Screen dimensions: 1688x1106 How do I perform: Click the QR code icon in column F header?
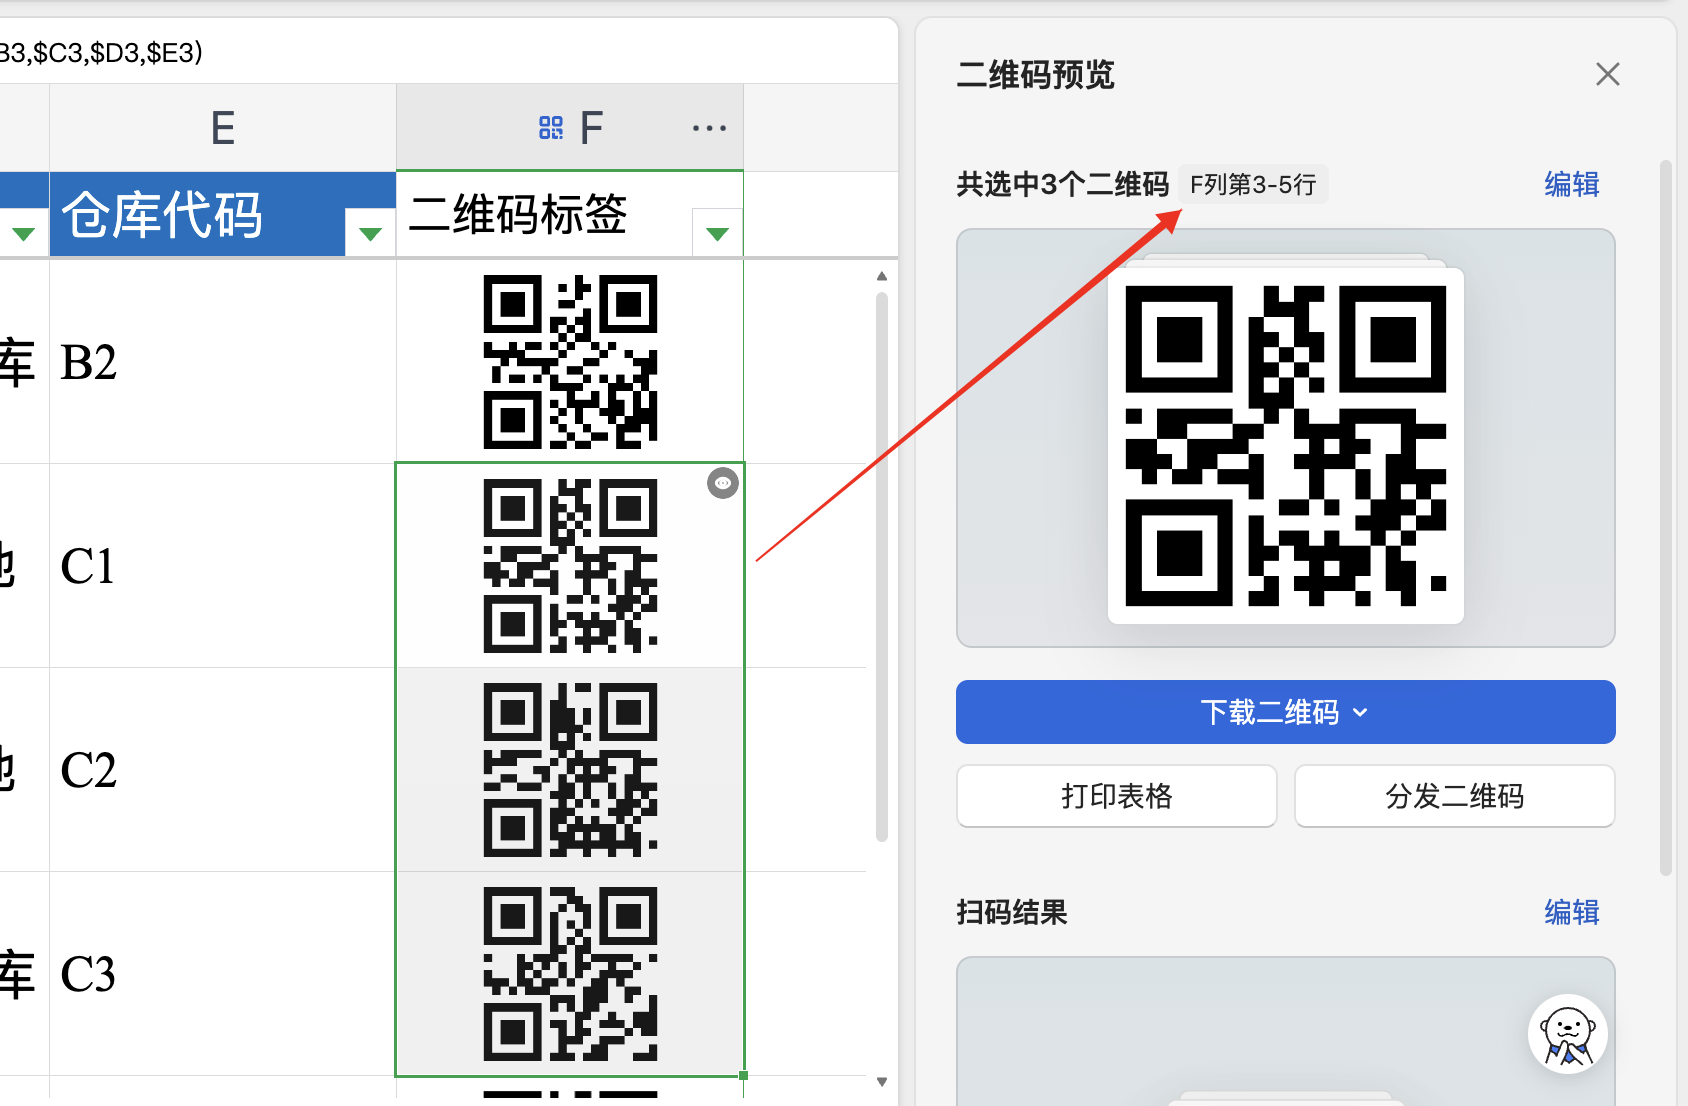tap(551, 128)
